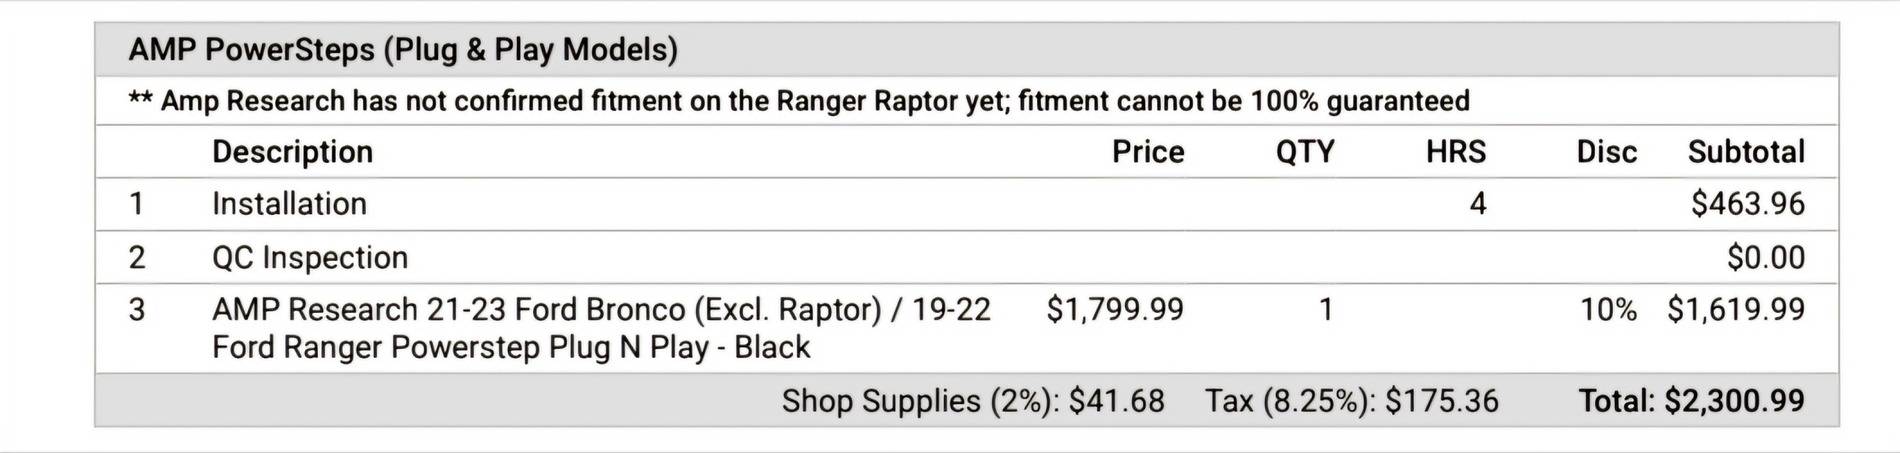Click the Description column header
Screen dimensions: 1900x453
click(x=292, y=152)
